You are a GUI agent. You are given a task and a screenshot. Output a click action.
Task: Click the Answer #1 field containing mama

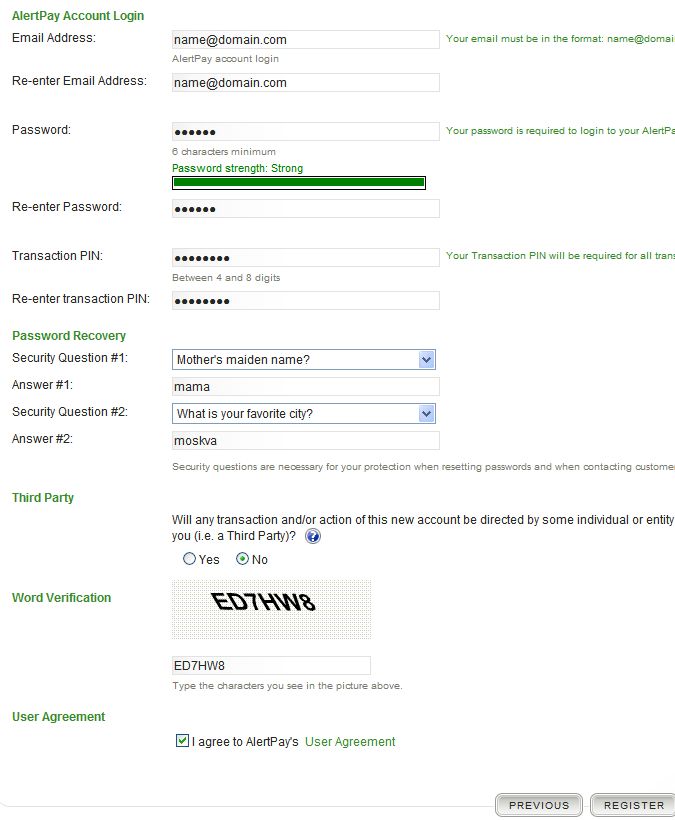point(305,386)
